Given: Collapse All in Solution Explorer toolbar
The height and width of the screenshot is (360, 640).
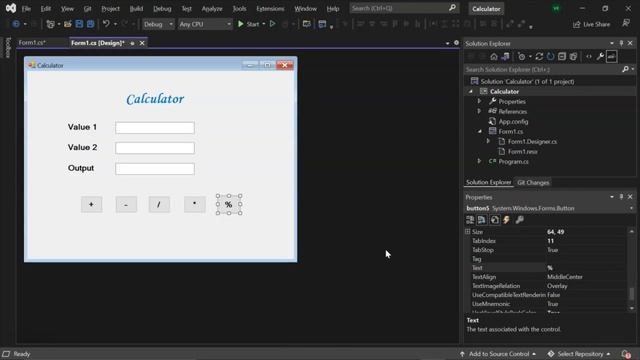Looking at the screenshot, I should pos(562,57).
